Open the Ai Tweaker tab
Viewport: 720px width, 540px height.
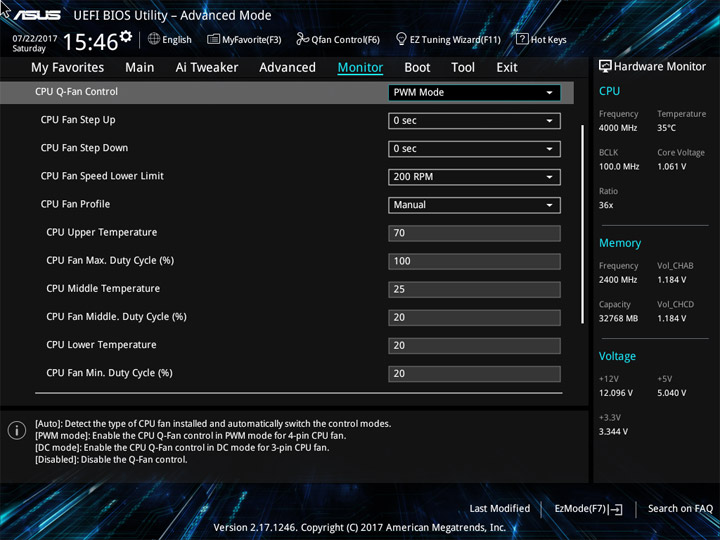[207, 68]
